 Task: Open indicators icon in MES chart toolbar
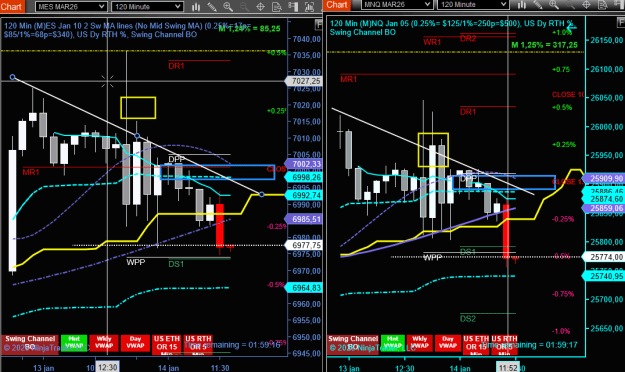(309, 6)
